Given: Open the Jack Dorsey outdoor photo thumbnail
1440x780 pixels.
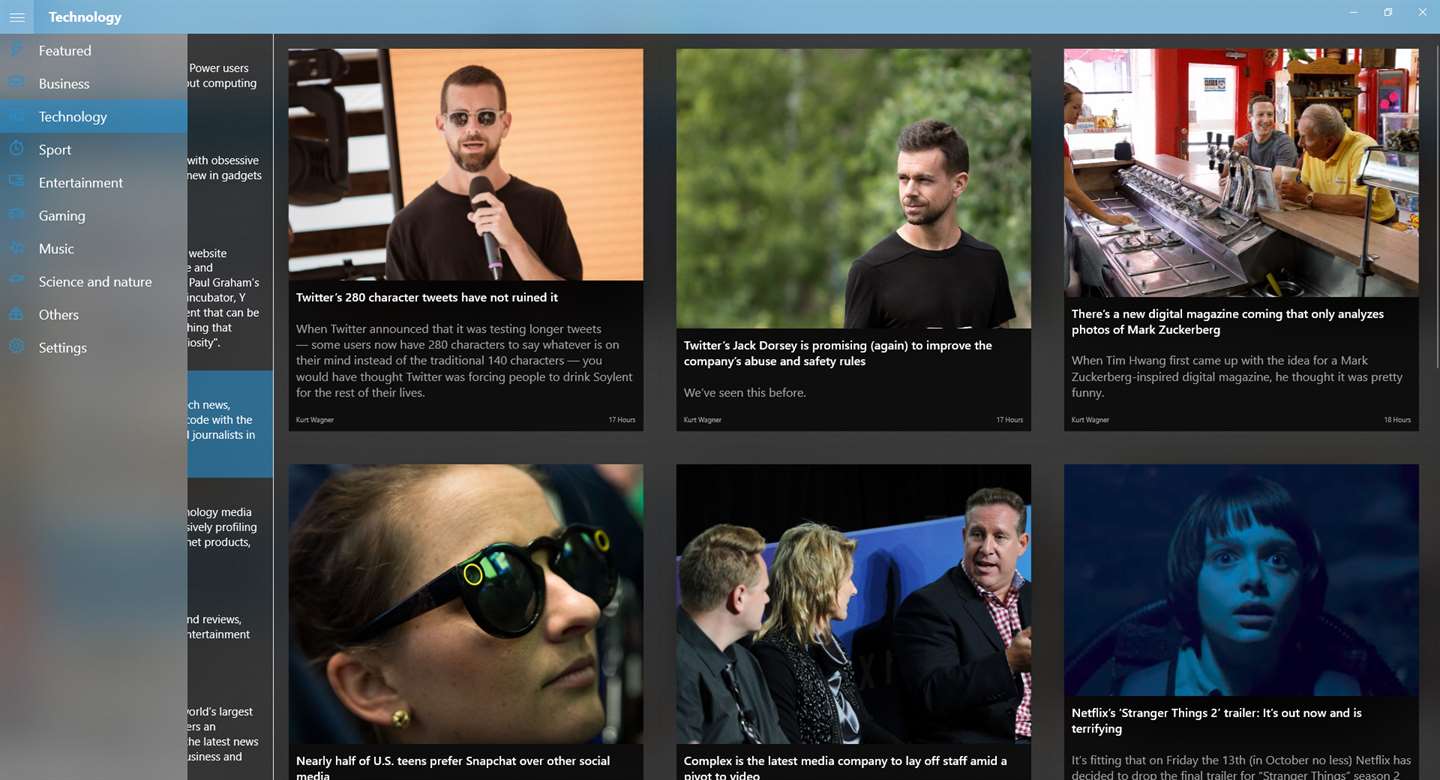Looking at the screenshot, I should [853, 189].
